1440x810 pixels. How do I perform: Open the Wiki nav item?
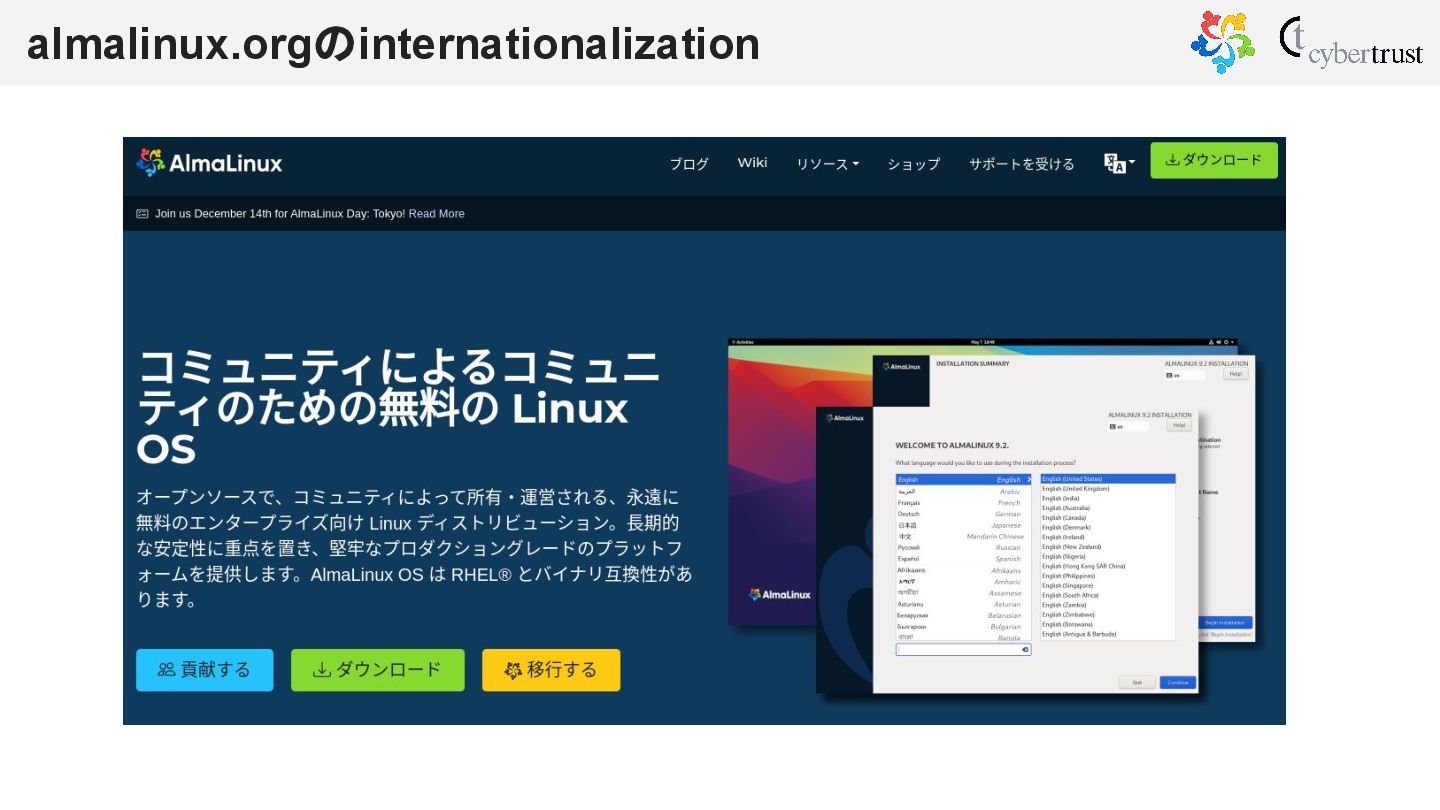pyautogui.click(x=752, y=163)
